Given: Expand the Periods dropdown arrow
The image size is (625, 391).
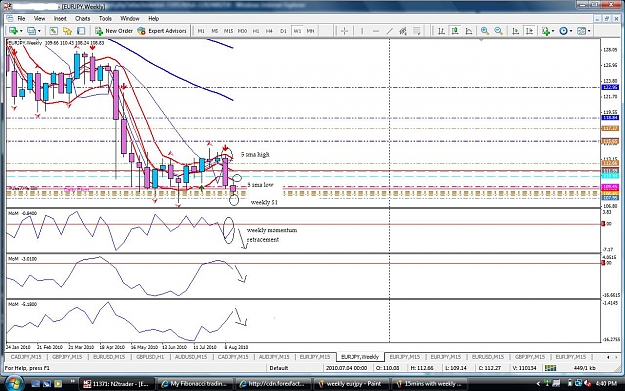Looking at the screenshot, I should point(571,31).
